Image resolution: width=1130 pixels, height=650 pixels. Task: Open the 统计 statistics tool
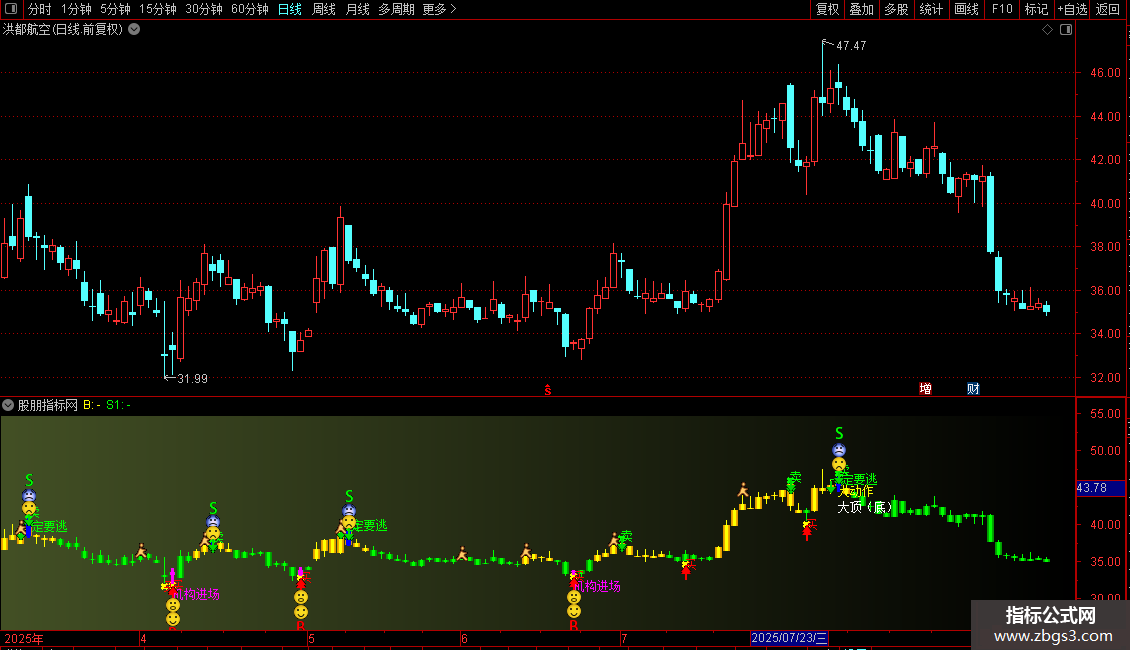tap(931, 9)
